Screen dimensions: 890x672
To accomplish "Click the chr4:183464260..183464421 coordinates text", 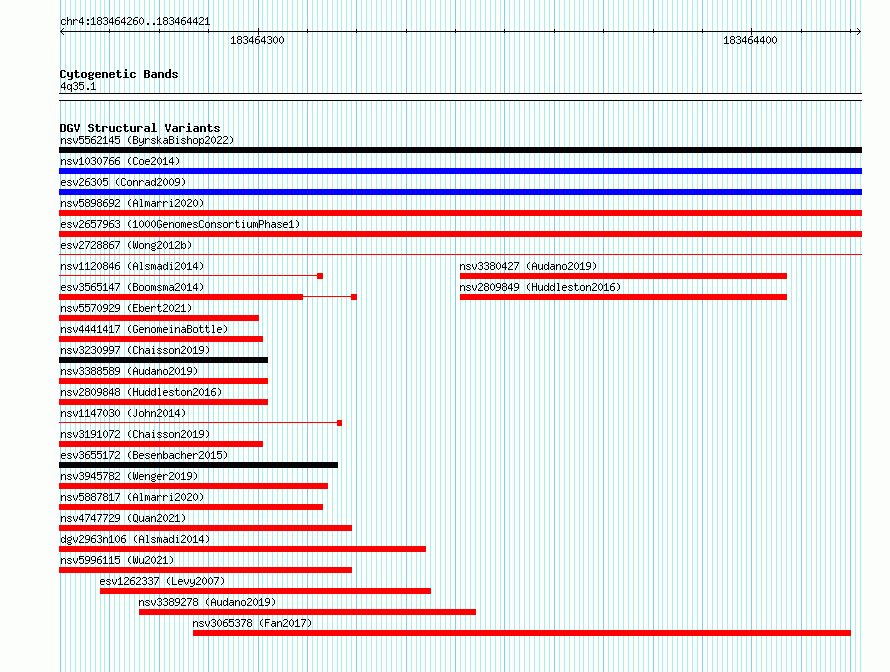I will [x=135, y=21].
